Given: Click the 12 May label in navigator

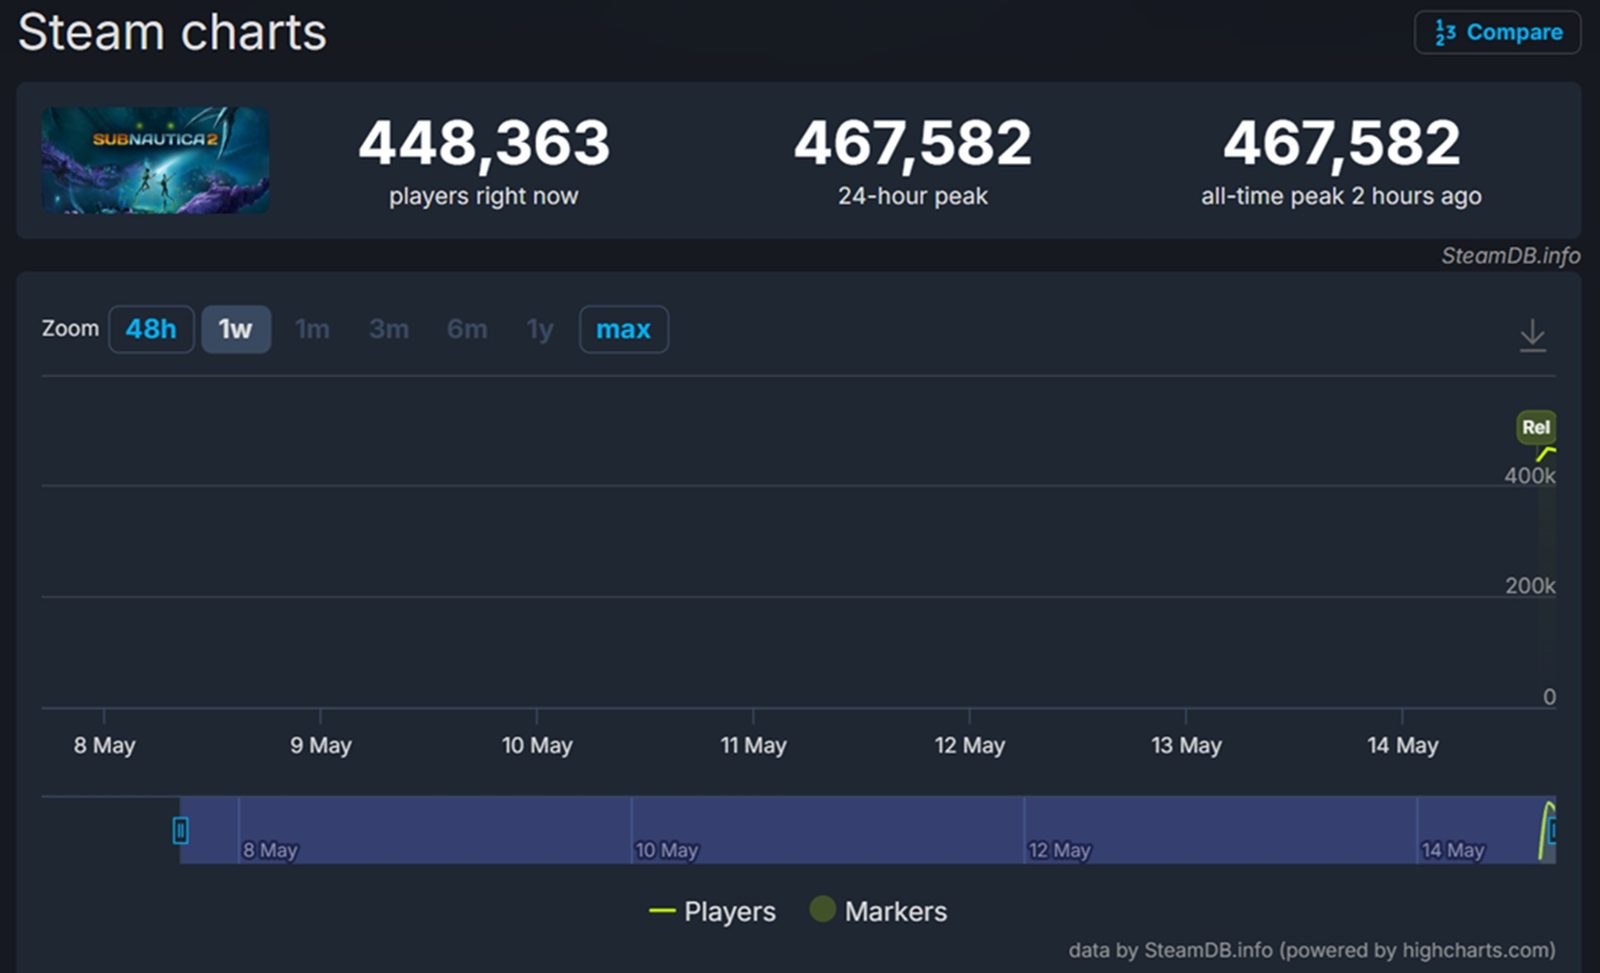Looking at the screenshot, I should pos(1059,850).
